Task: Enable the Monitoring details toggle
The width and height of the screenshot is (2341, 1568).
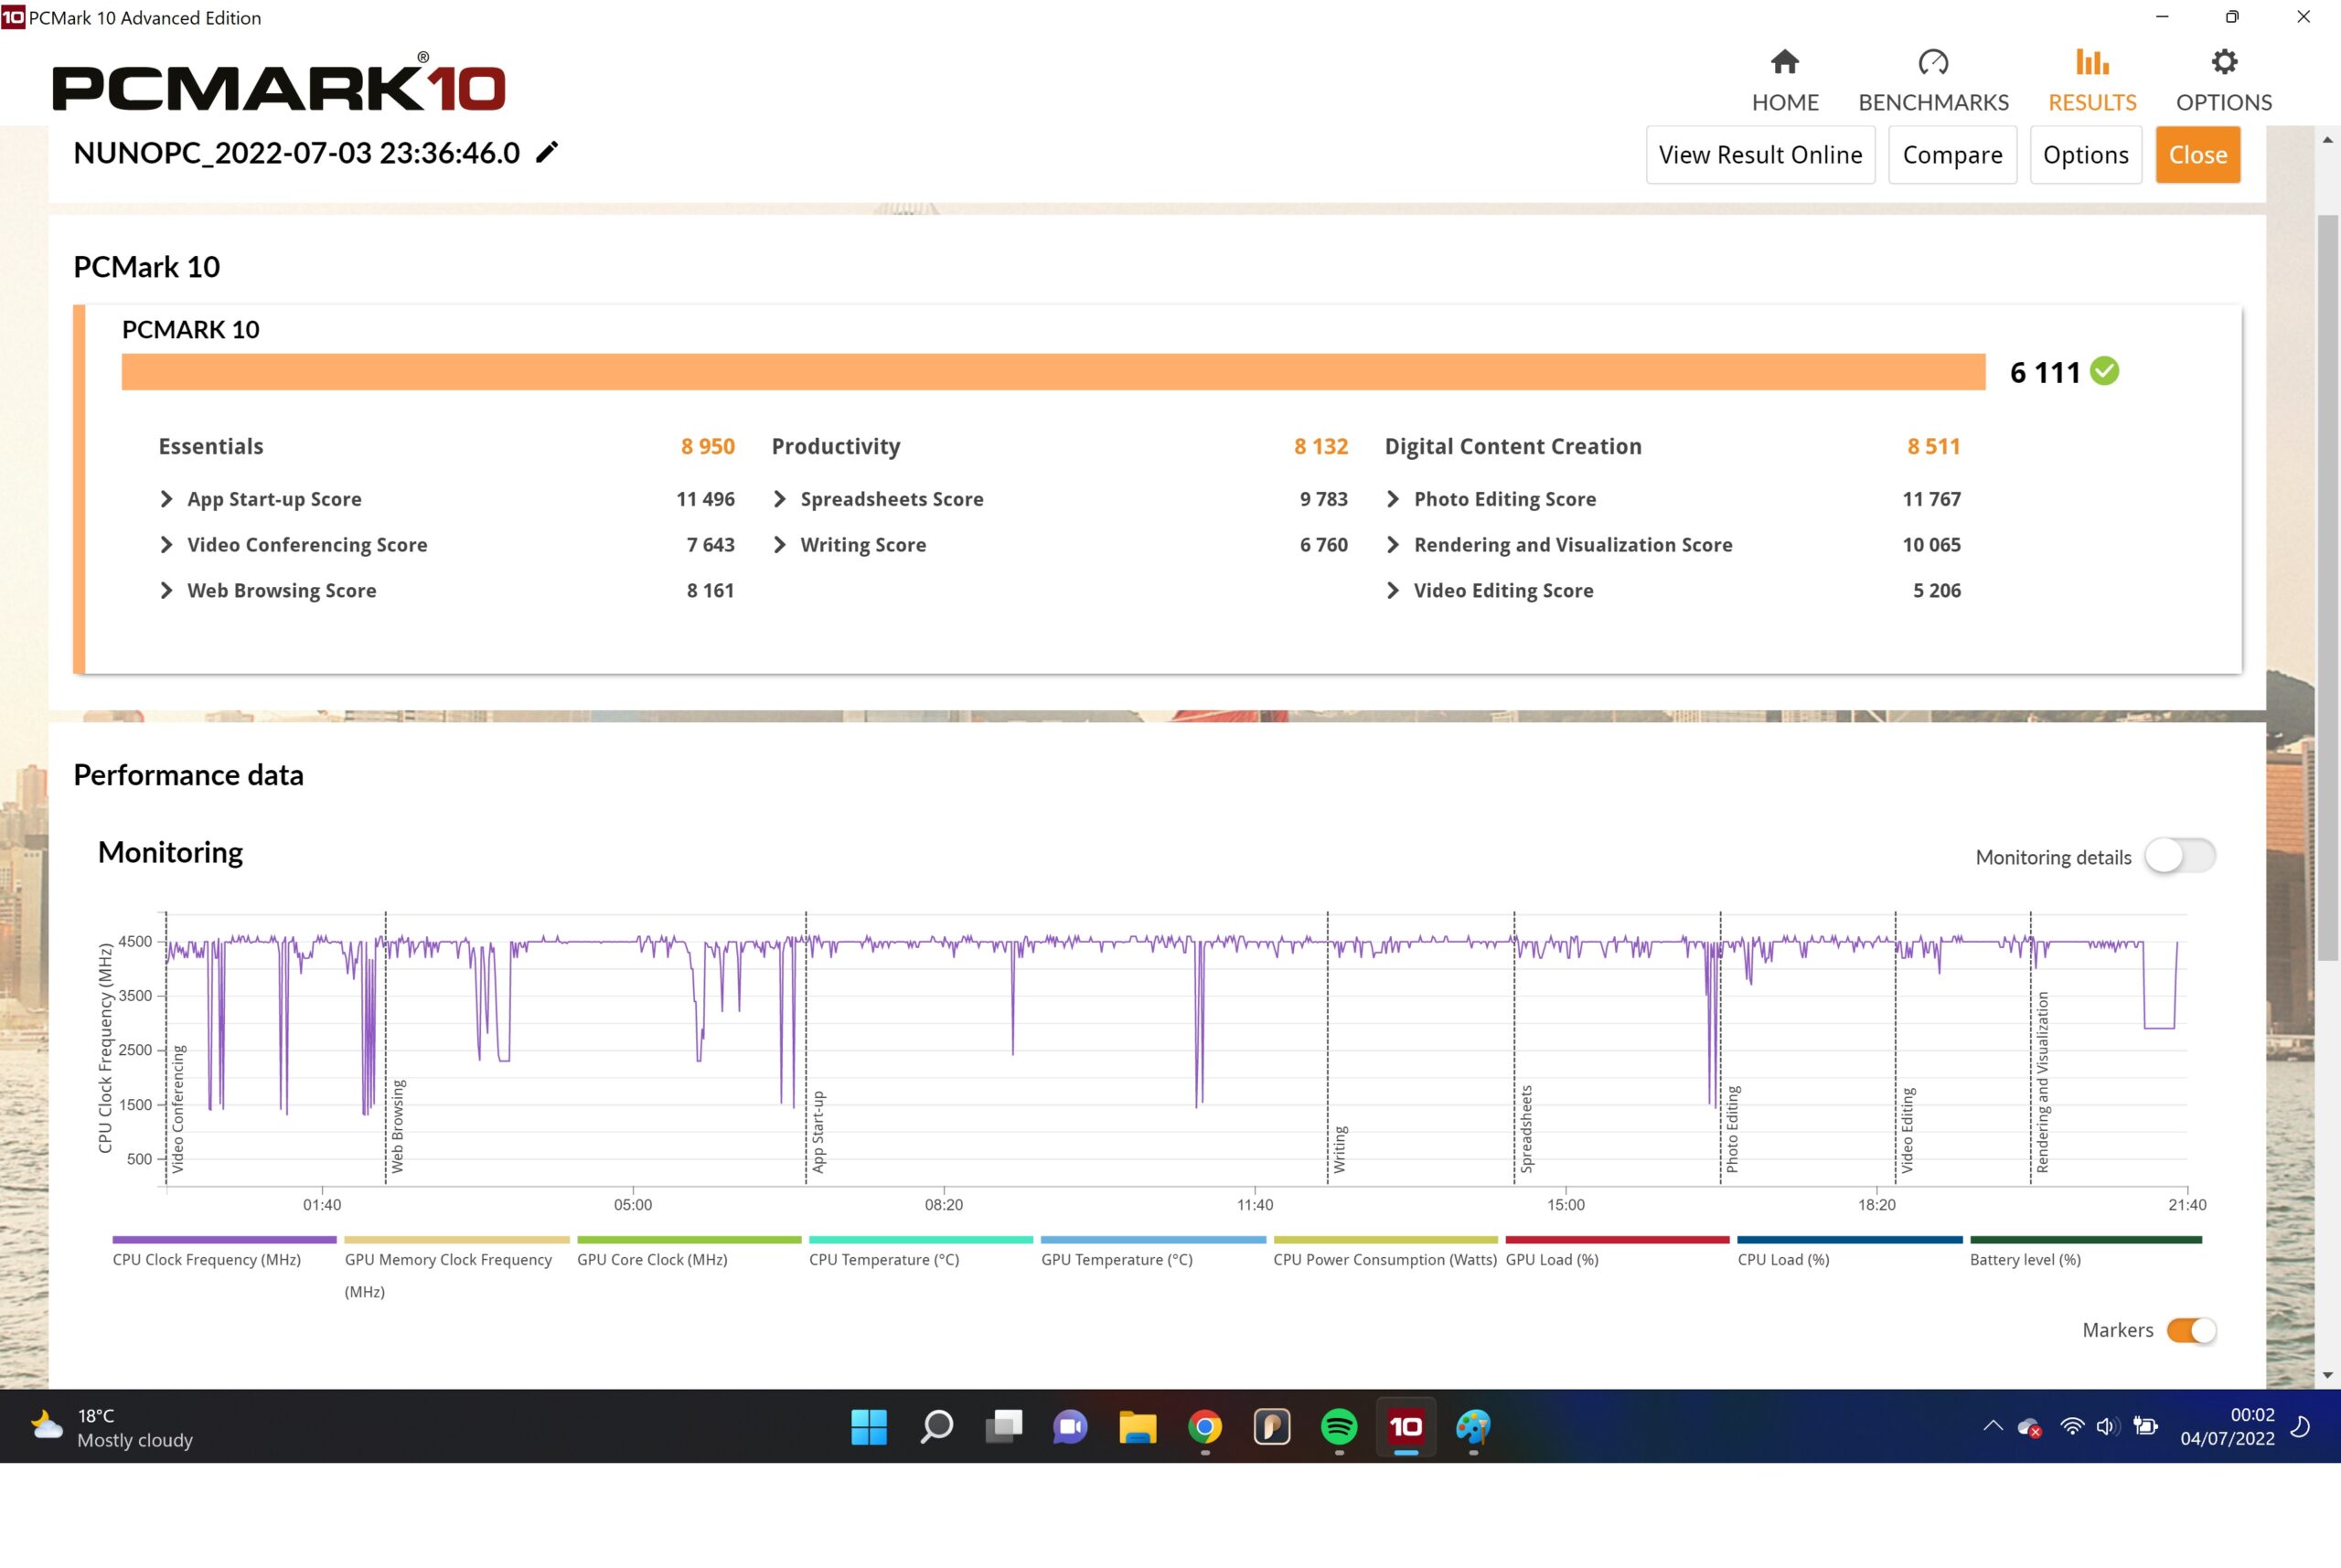Action: [2179, 856]
